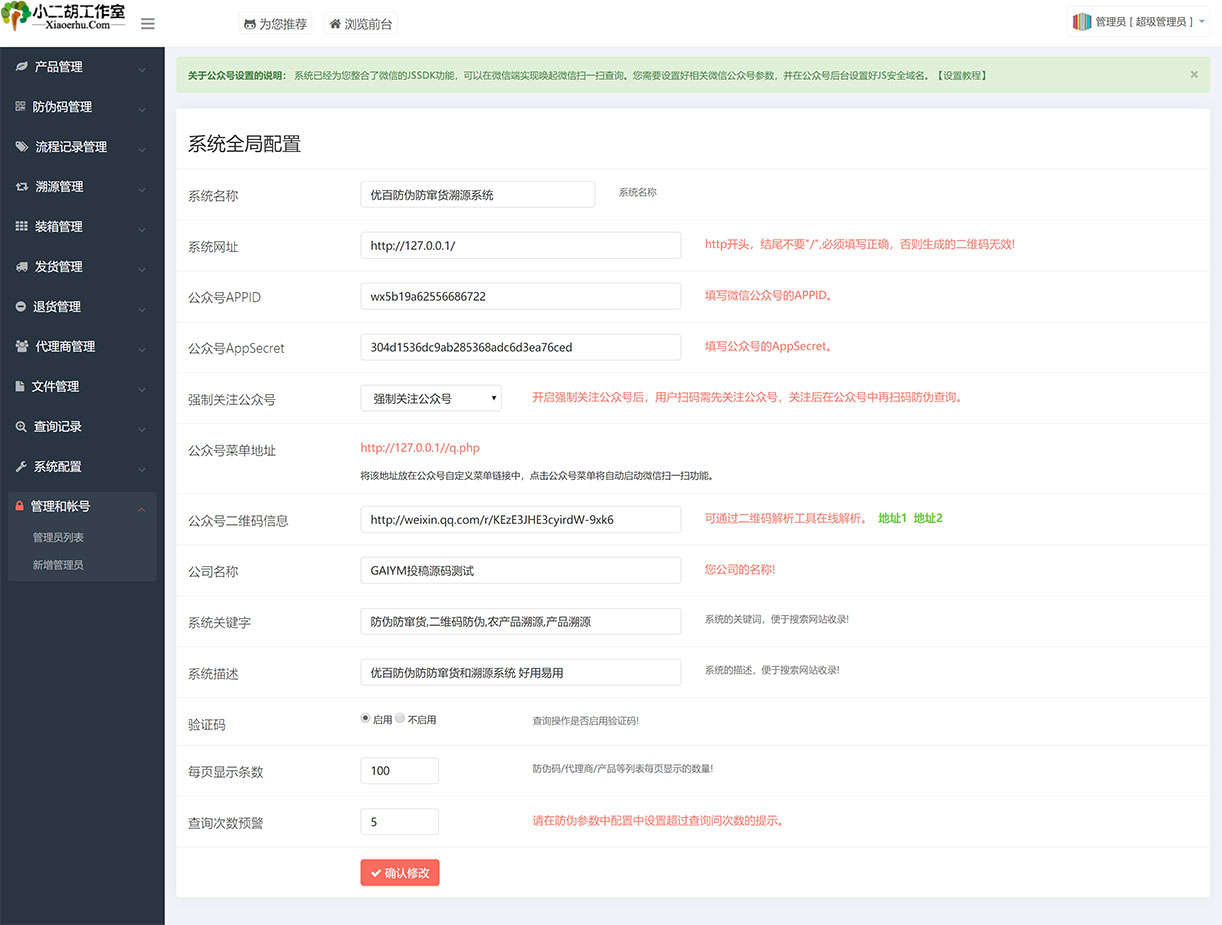
Task: Select 代理商管理 from the sidebar
Action: pos(65,346)
